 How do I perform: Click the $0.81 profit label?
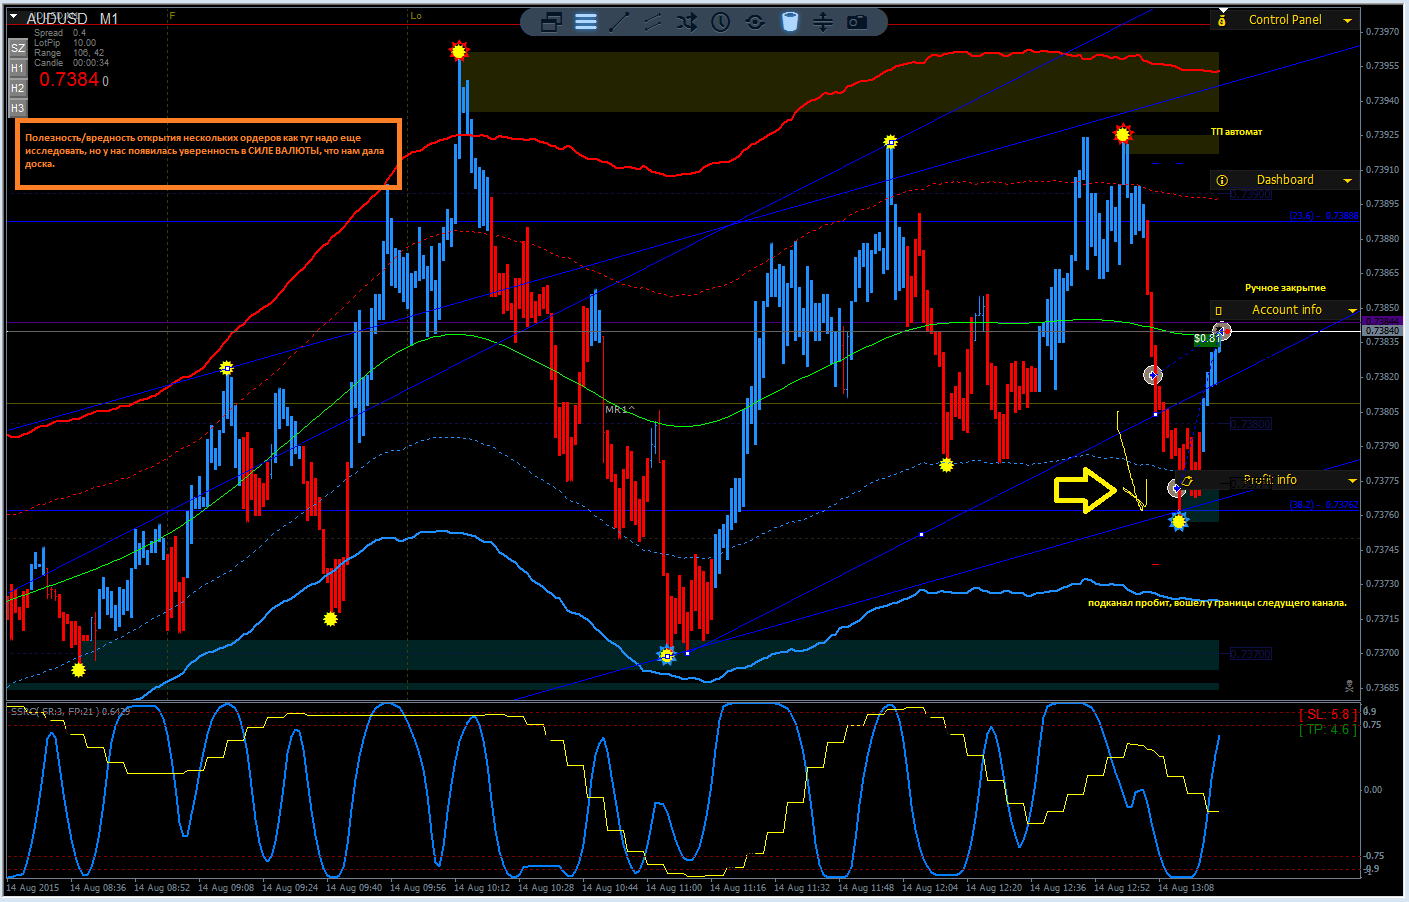point(1205,339)
